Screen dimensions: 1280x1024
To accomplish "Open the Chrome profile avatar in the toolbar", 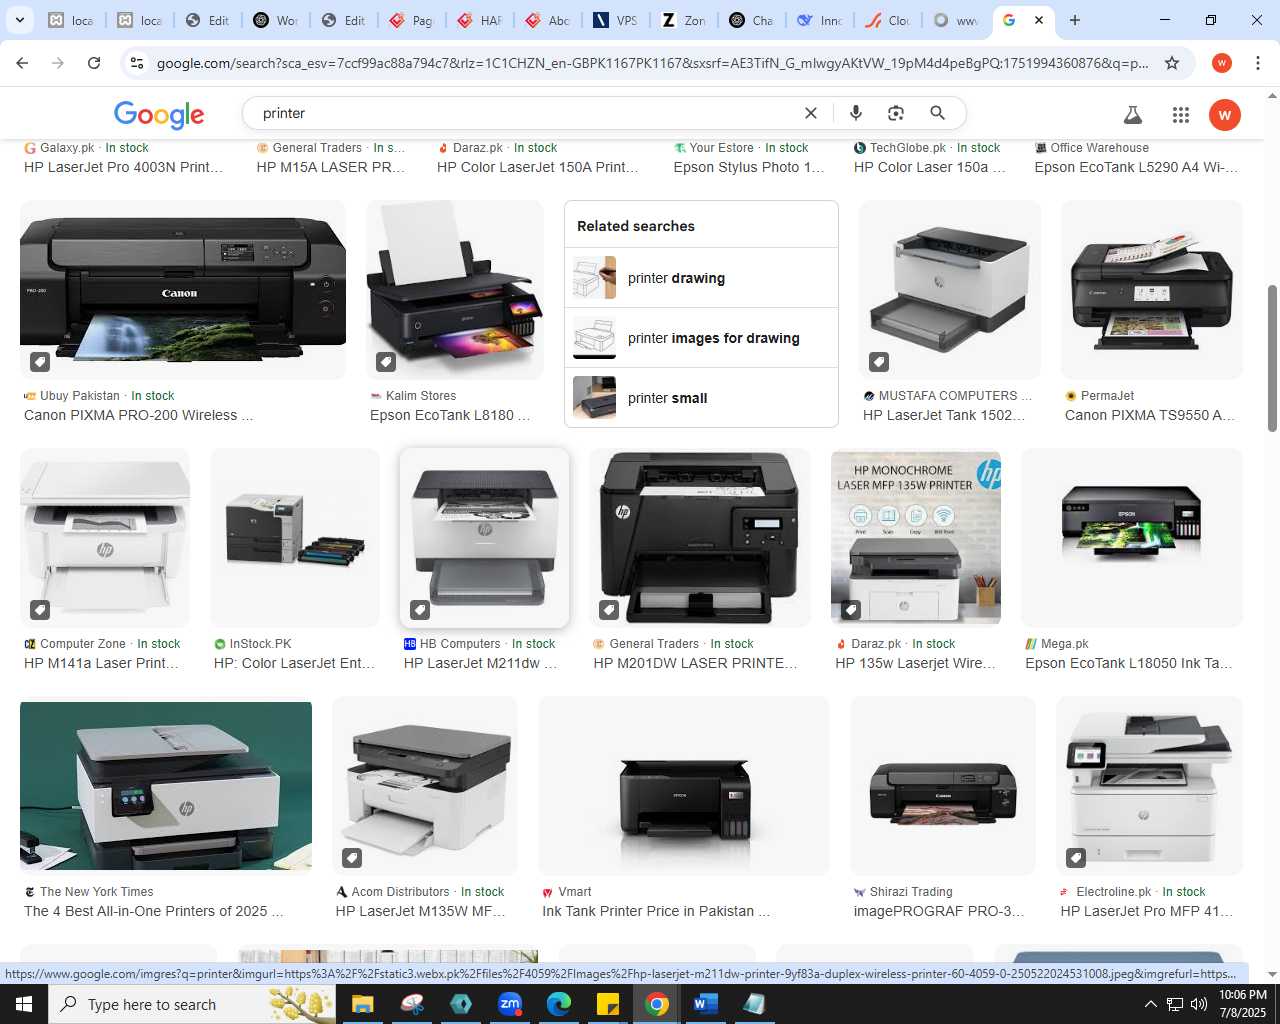I will [1221, 63].
